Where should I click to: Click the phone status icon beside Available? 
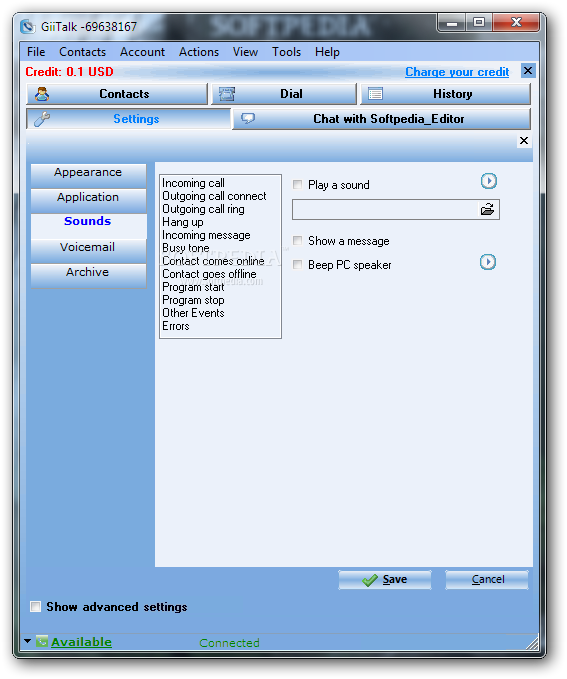tap(42, 641)
